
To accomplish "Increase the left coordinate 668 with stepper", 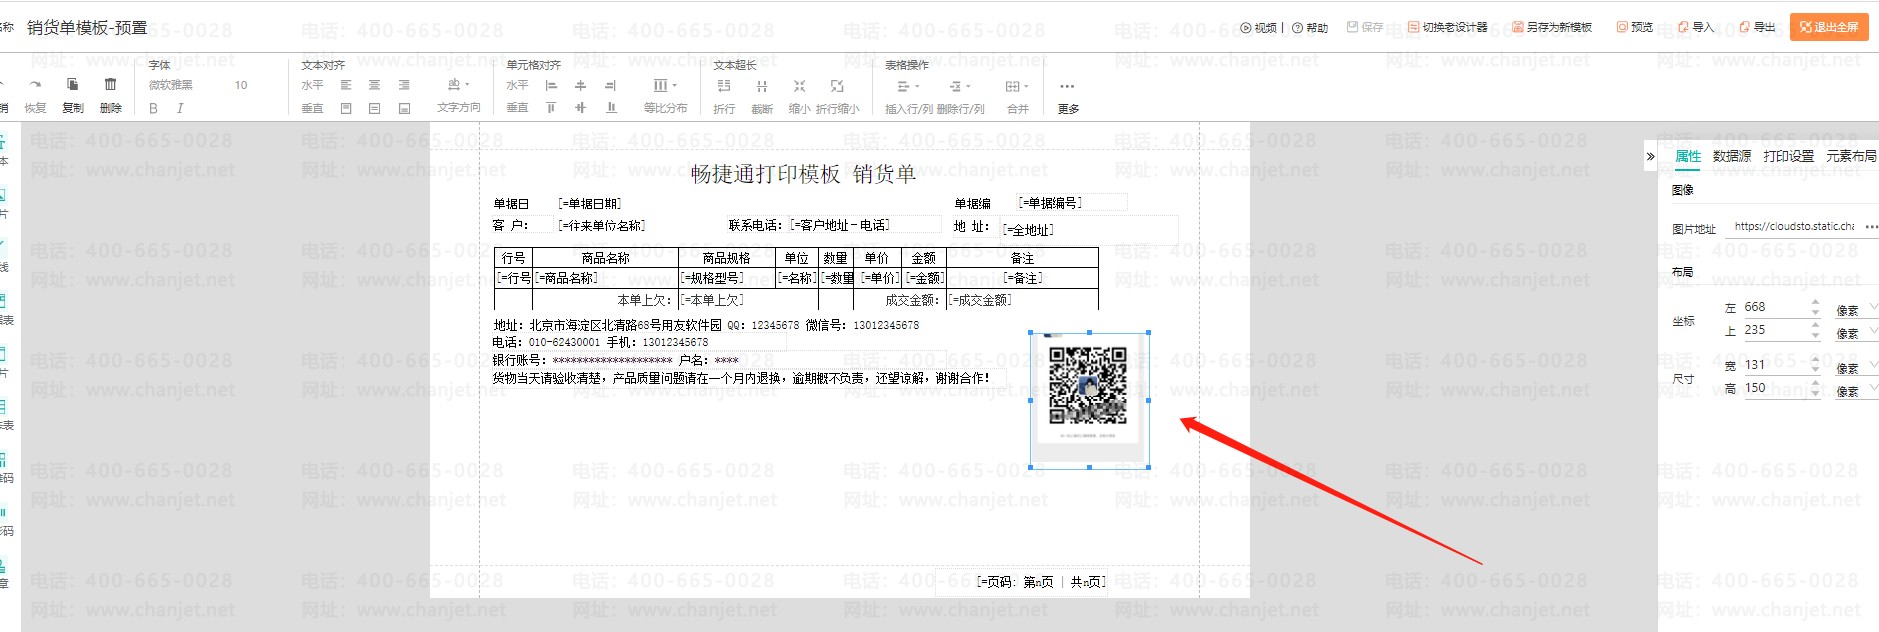I will coord(1816,303).
